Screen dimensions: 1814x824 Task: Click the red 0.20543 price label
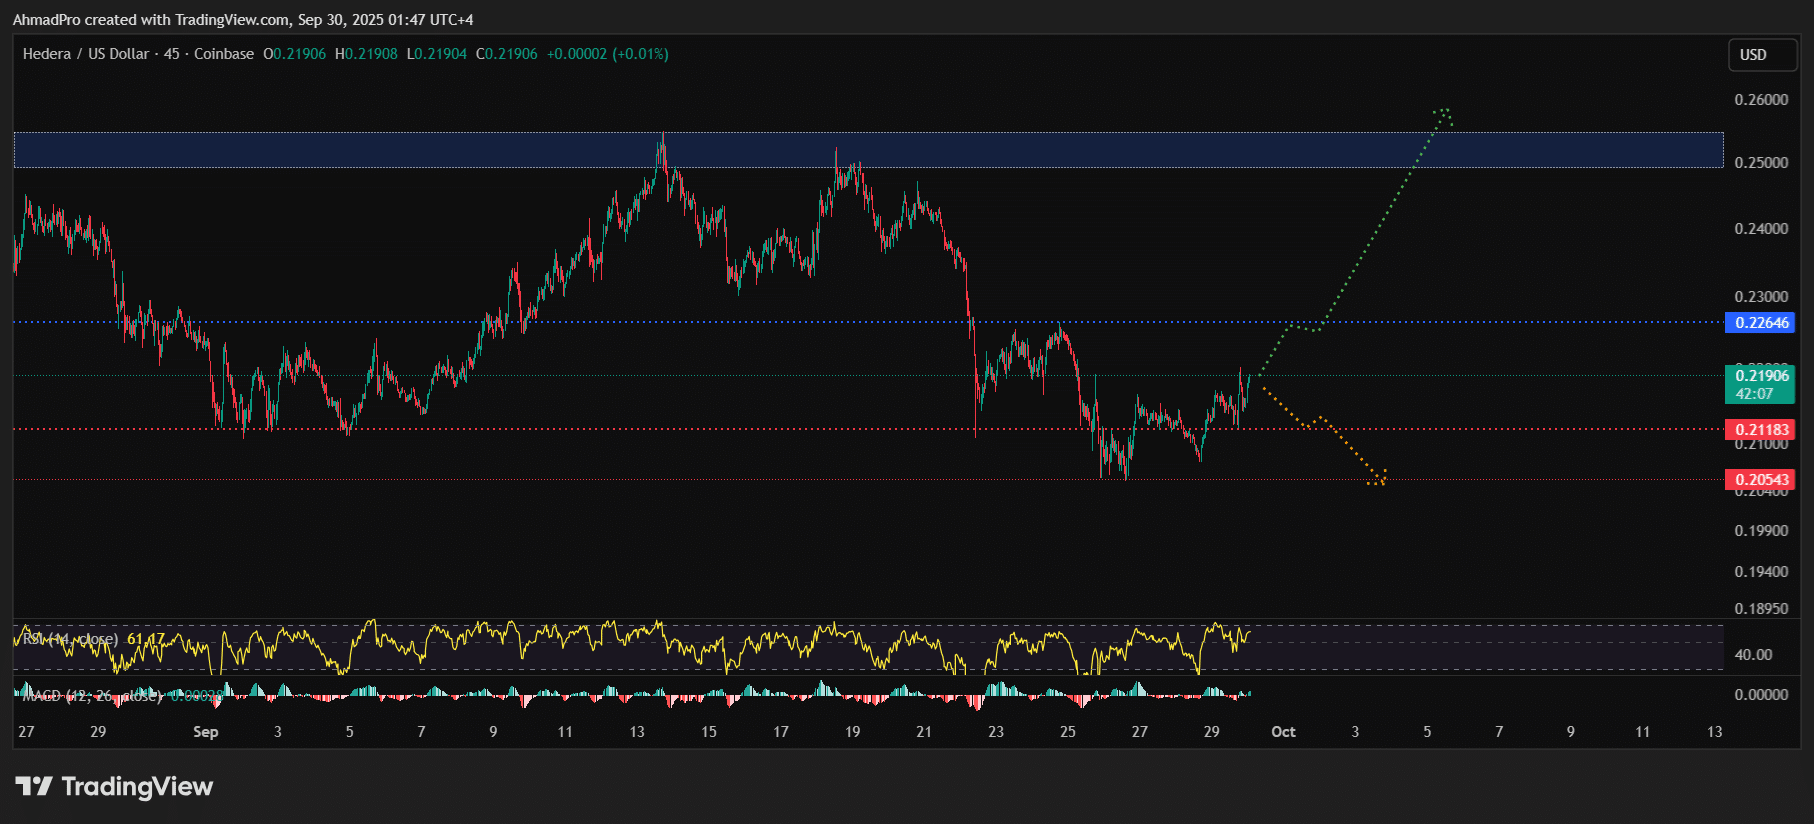(1760, 480)
